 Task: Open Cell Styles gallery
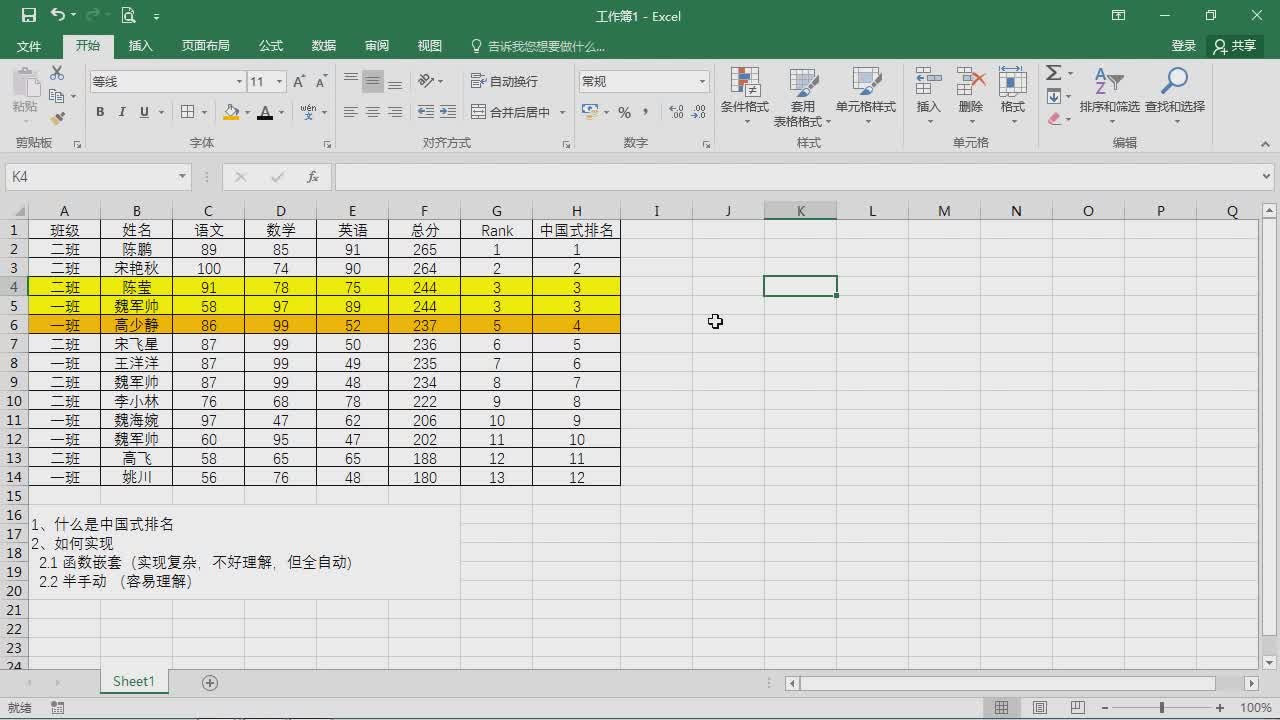(866, 97)
